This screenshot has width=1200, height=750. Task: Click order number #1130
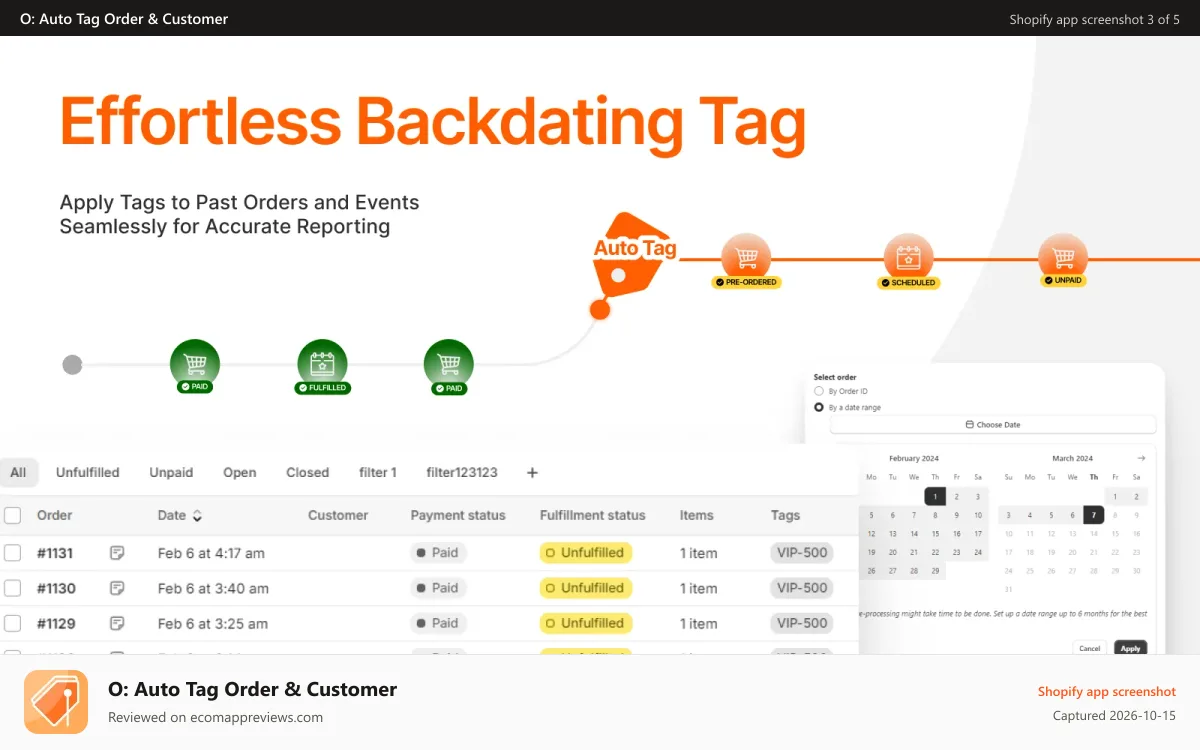click(x=56, y=588)
